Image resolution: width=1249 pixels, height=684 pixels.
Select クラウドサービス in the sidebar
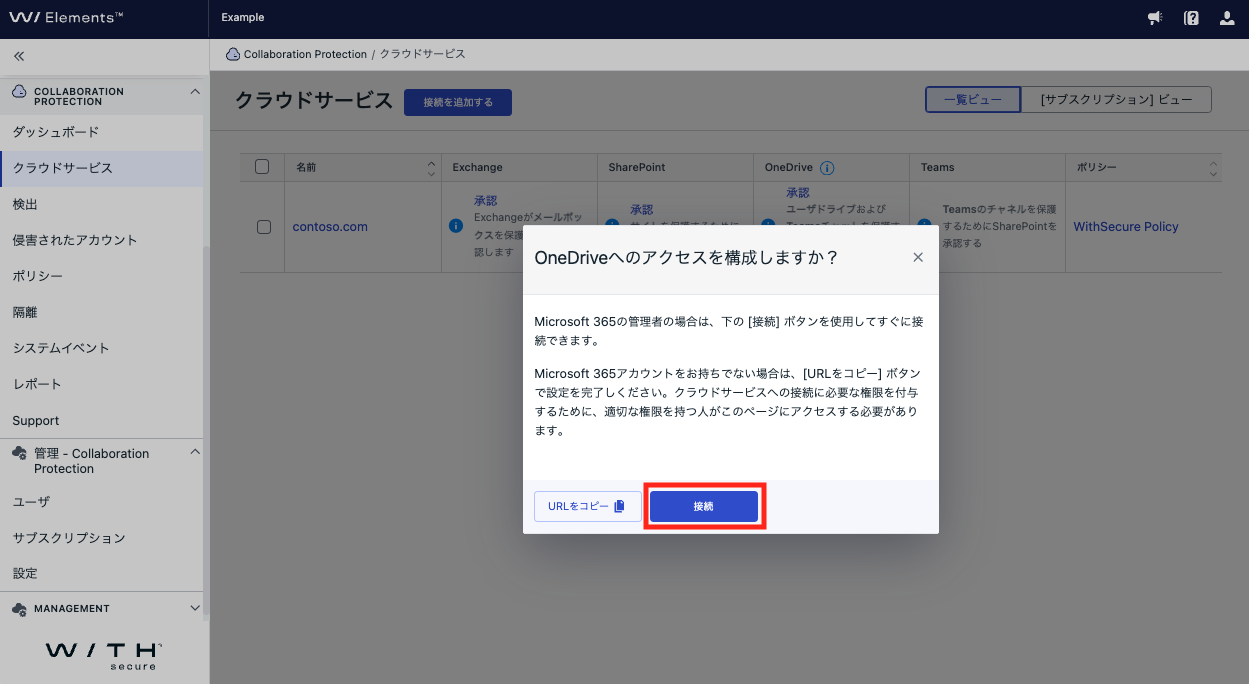click(101, 168)
